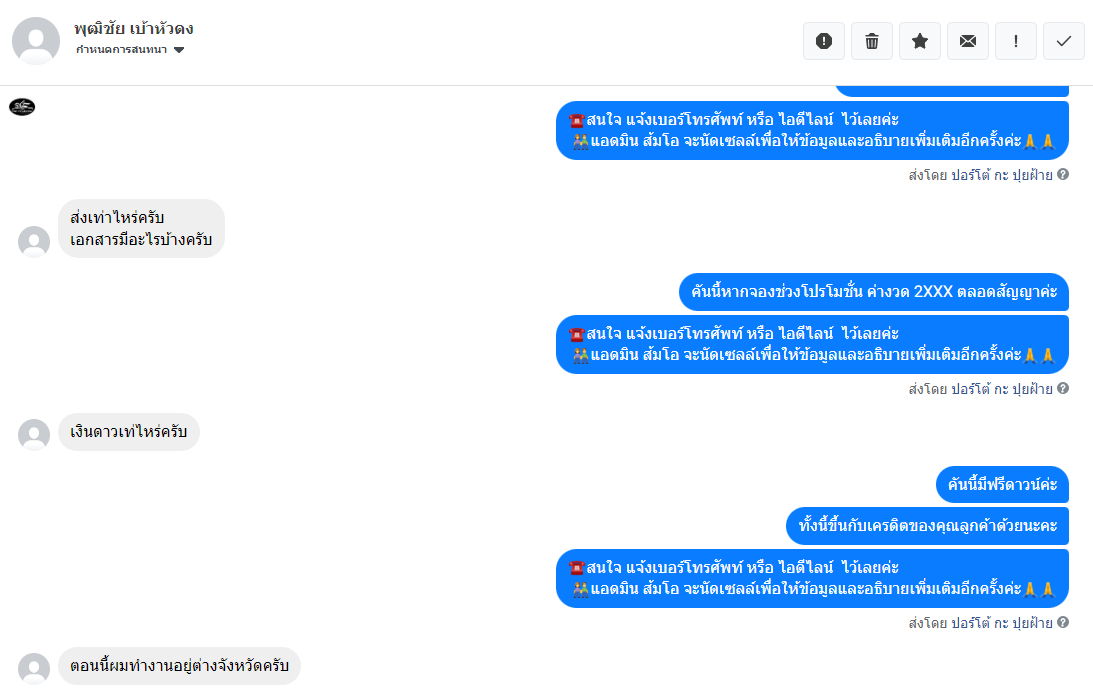Click help icon beside second ส่งโดย label

point(1062,388)
